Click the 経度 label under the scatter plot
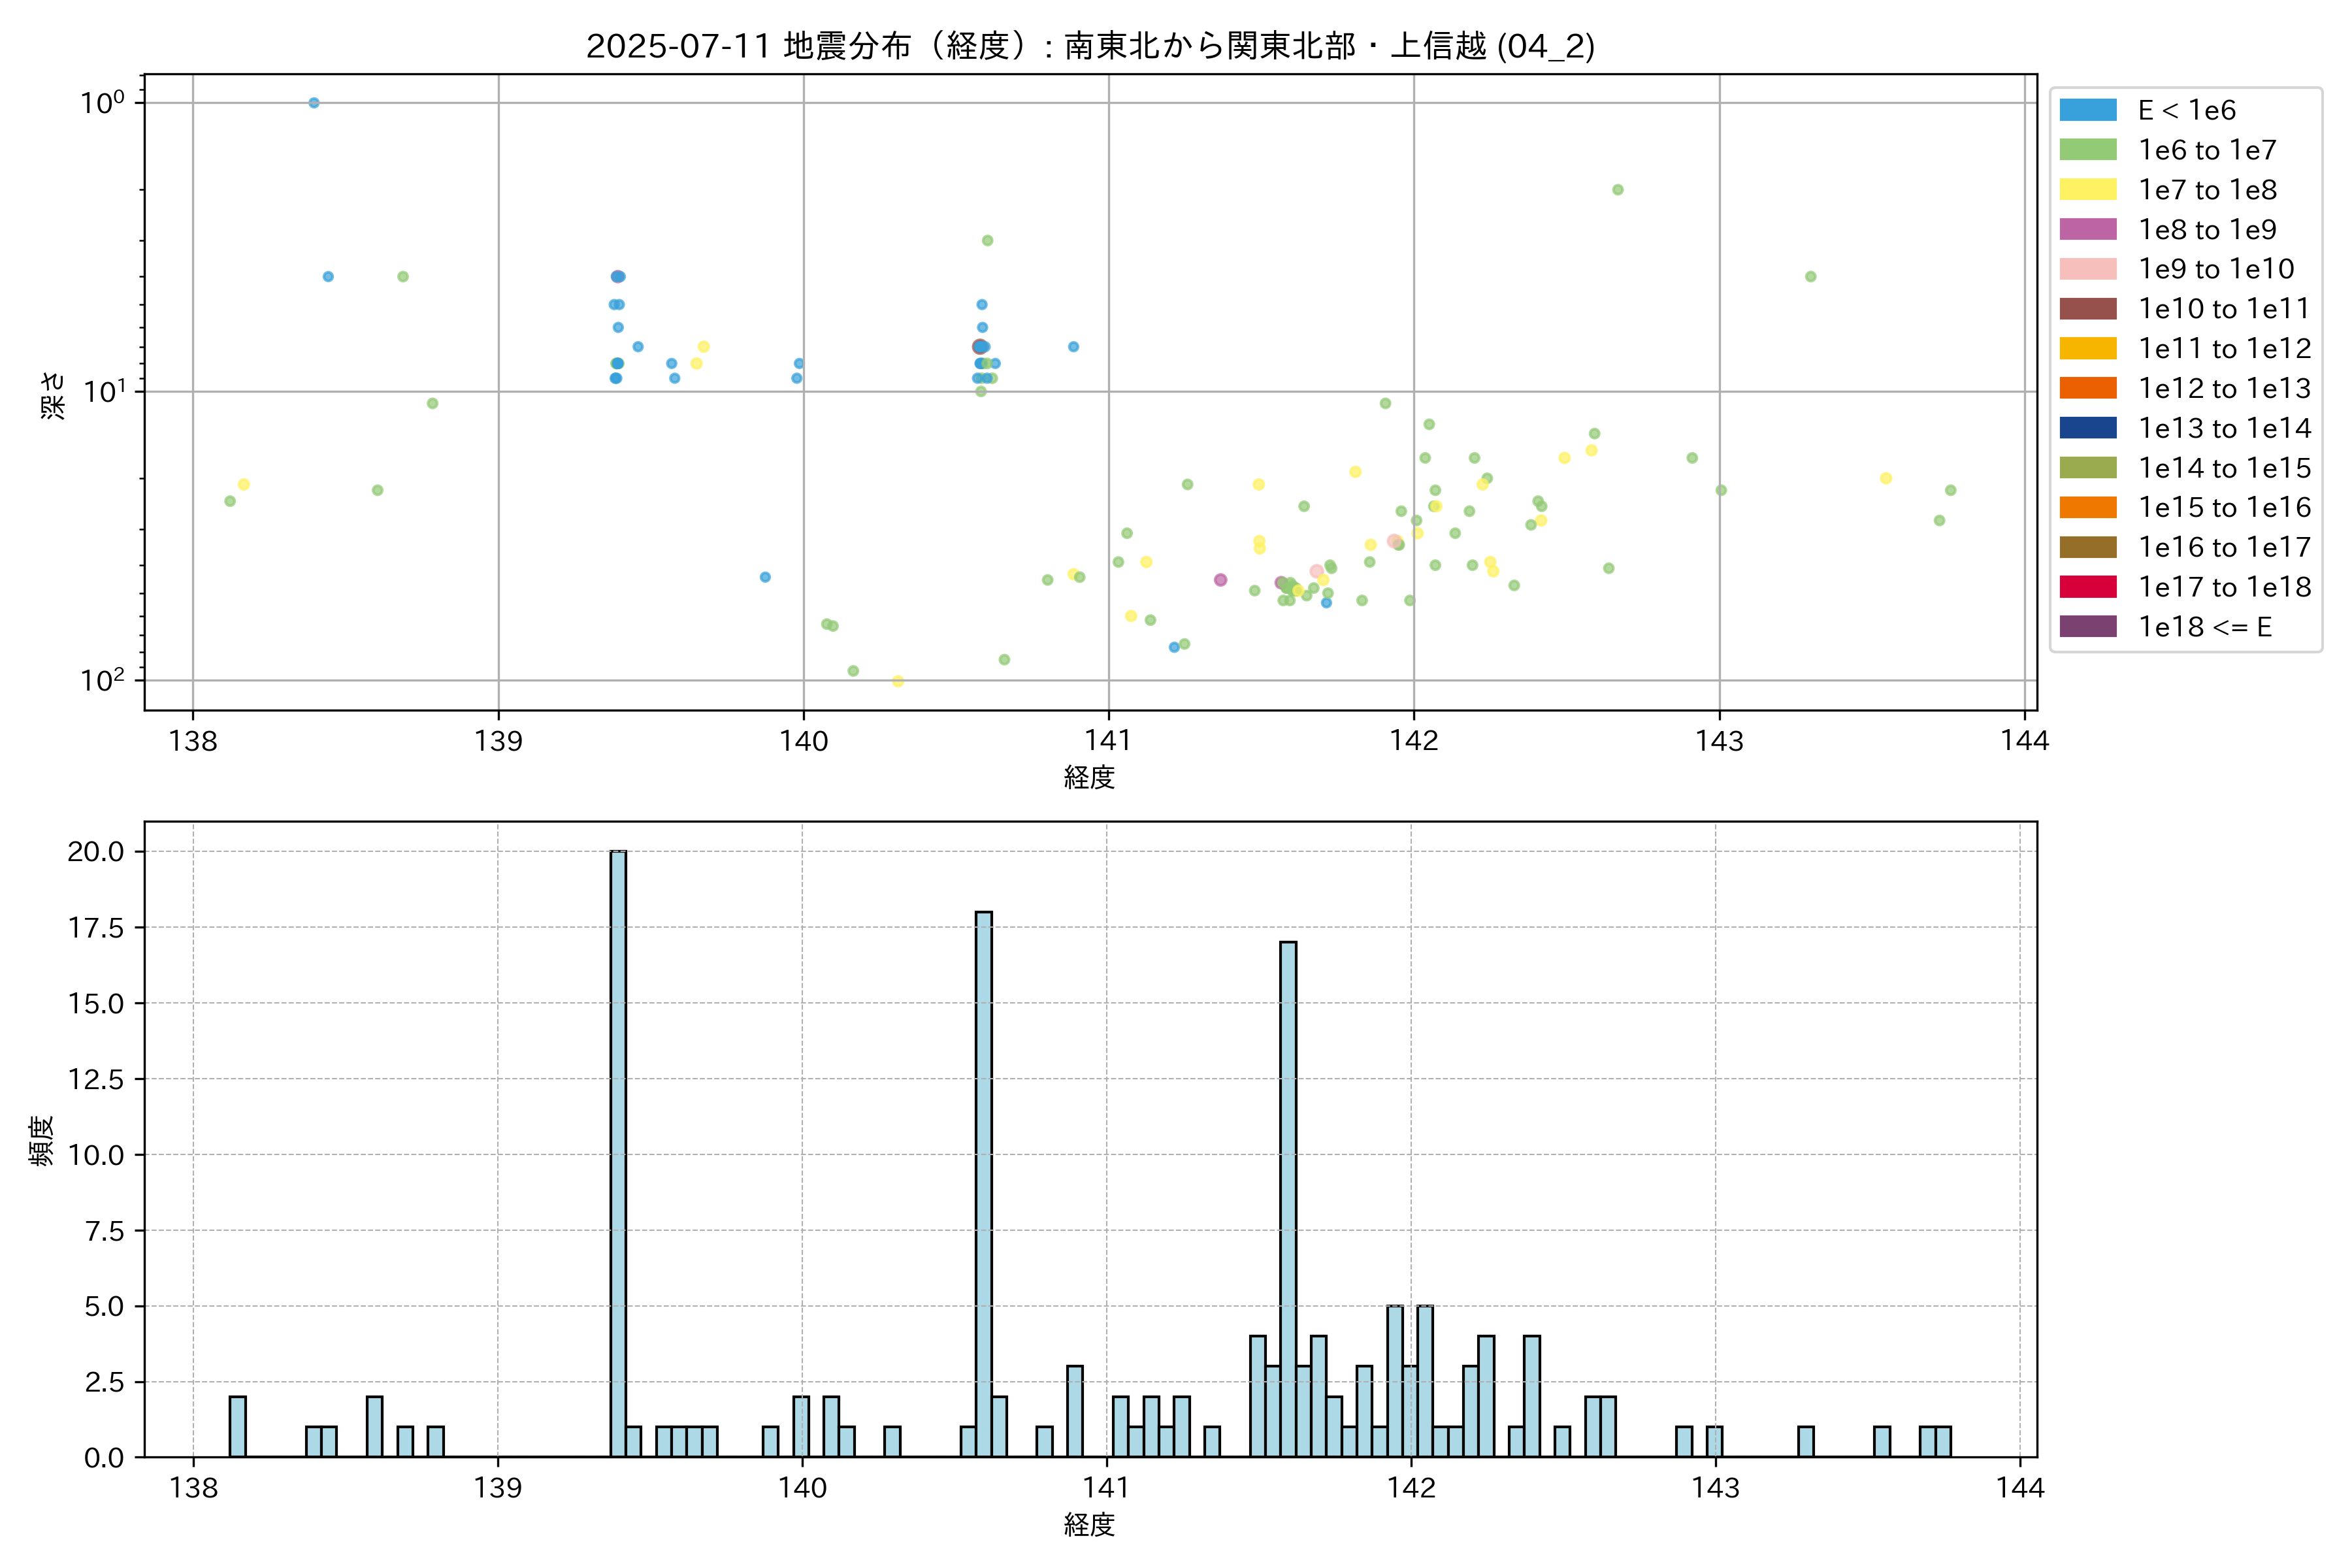2352x1568 pixels. tap(1089, 777)
